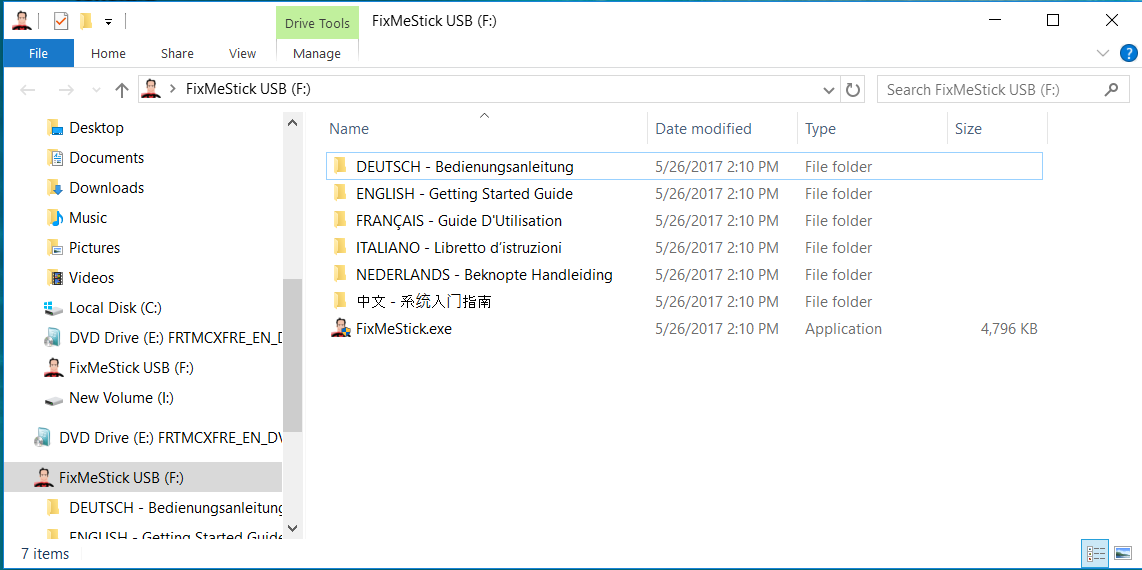The image size is (1142, 570).
Task: Select the FixMeStick.exe application icon
Action: (x=340, y=328)
